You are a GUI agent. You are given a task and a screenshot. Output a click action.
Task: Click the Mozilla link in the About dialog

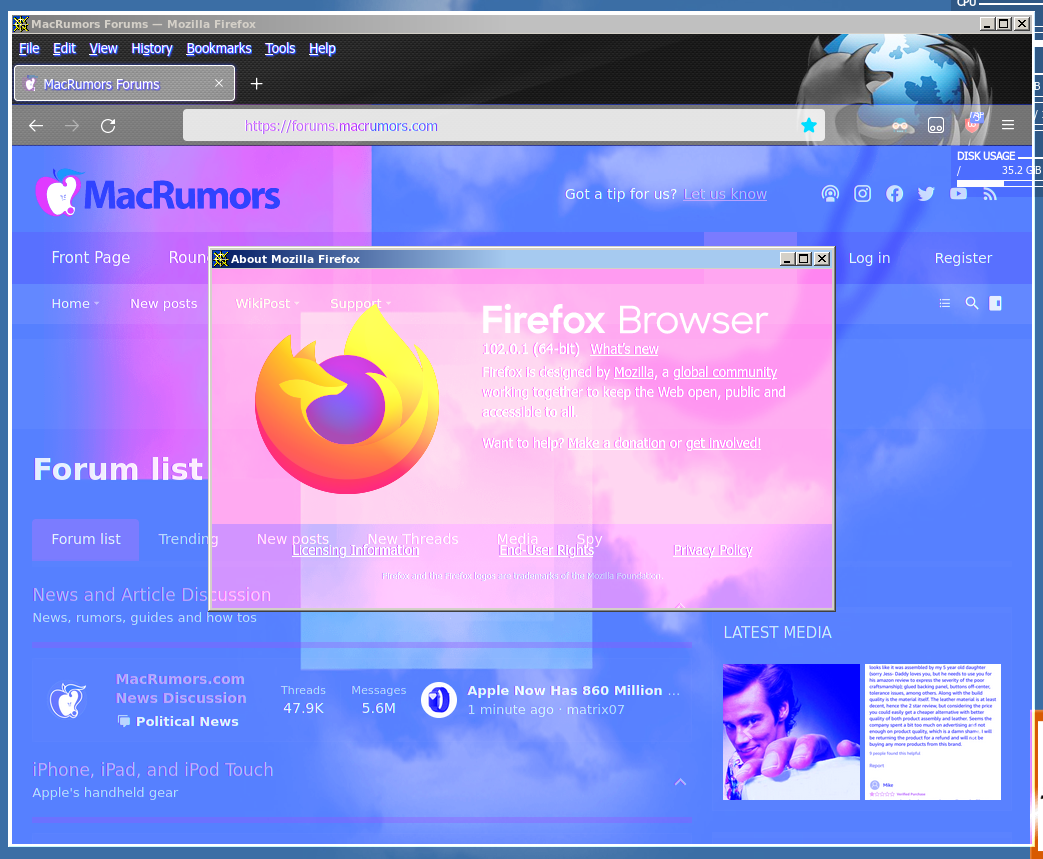point(633,373)
